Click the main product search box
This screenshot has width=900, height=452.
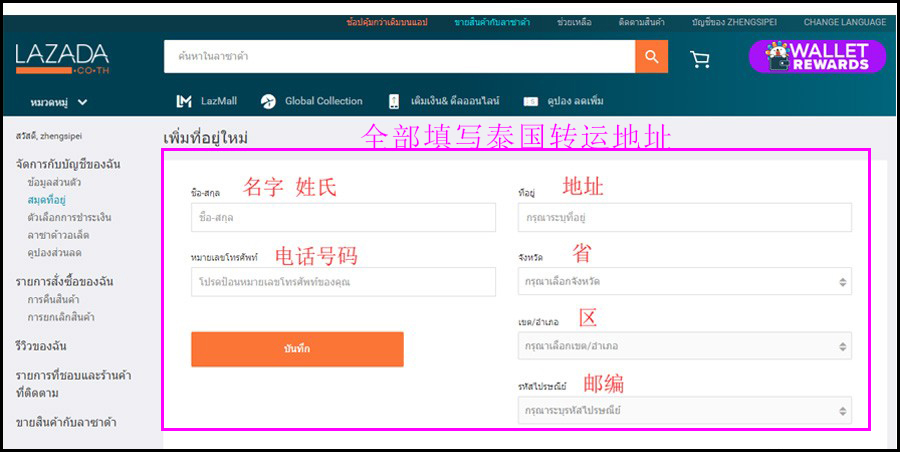point(399,57)
